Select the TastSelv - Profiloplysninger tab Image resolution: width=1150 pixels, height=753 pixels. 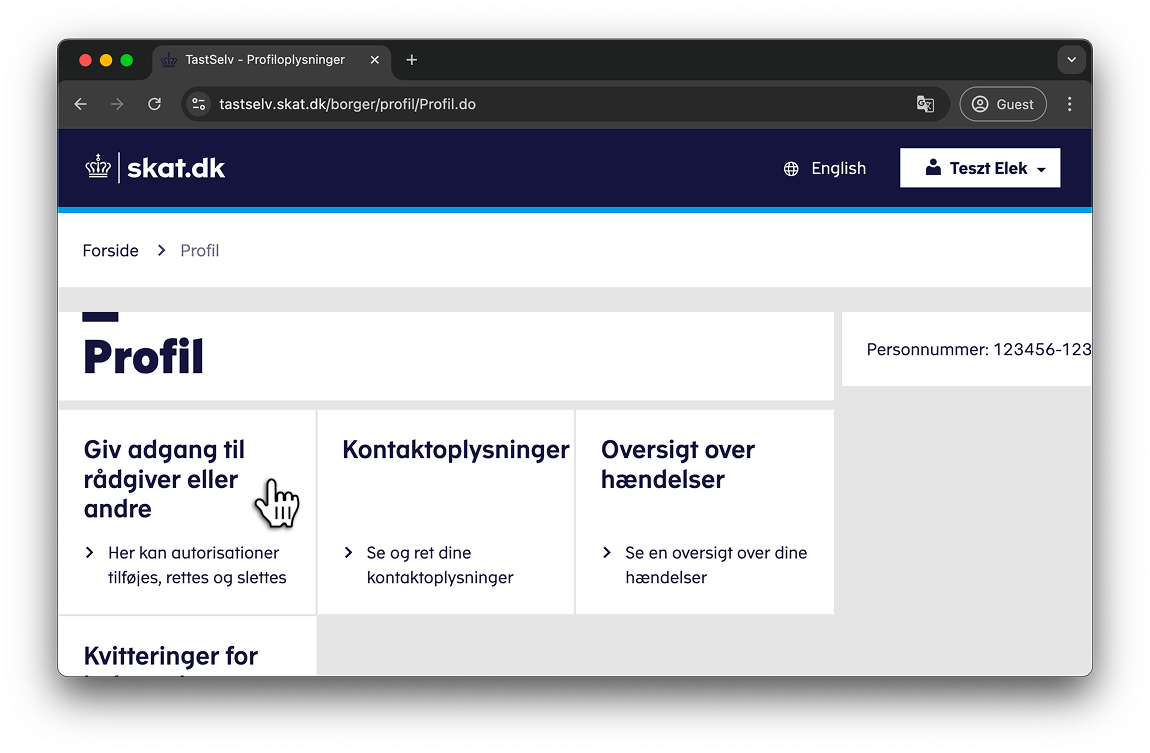click(264, 60)
